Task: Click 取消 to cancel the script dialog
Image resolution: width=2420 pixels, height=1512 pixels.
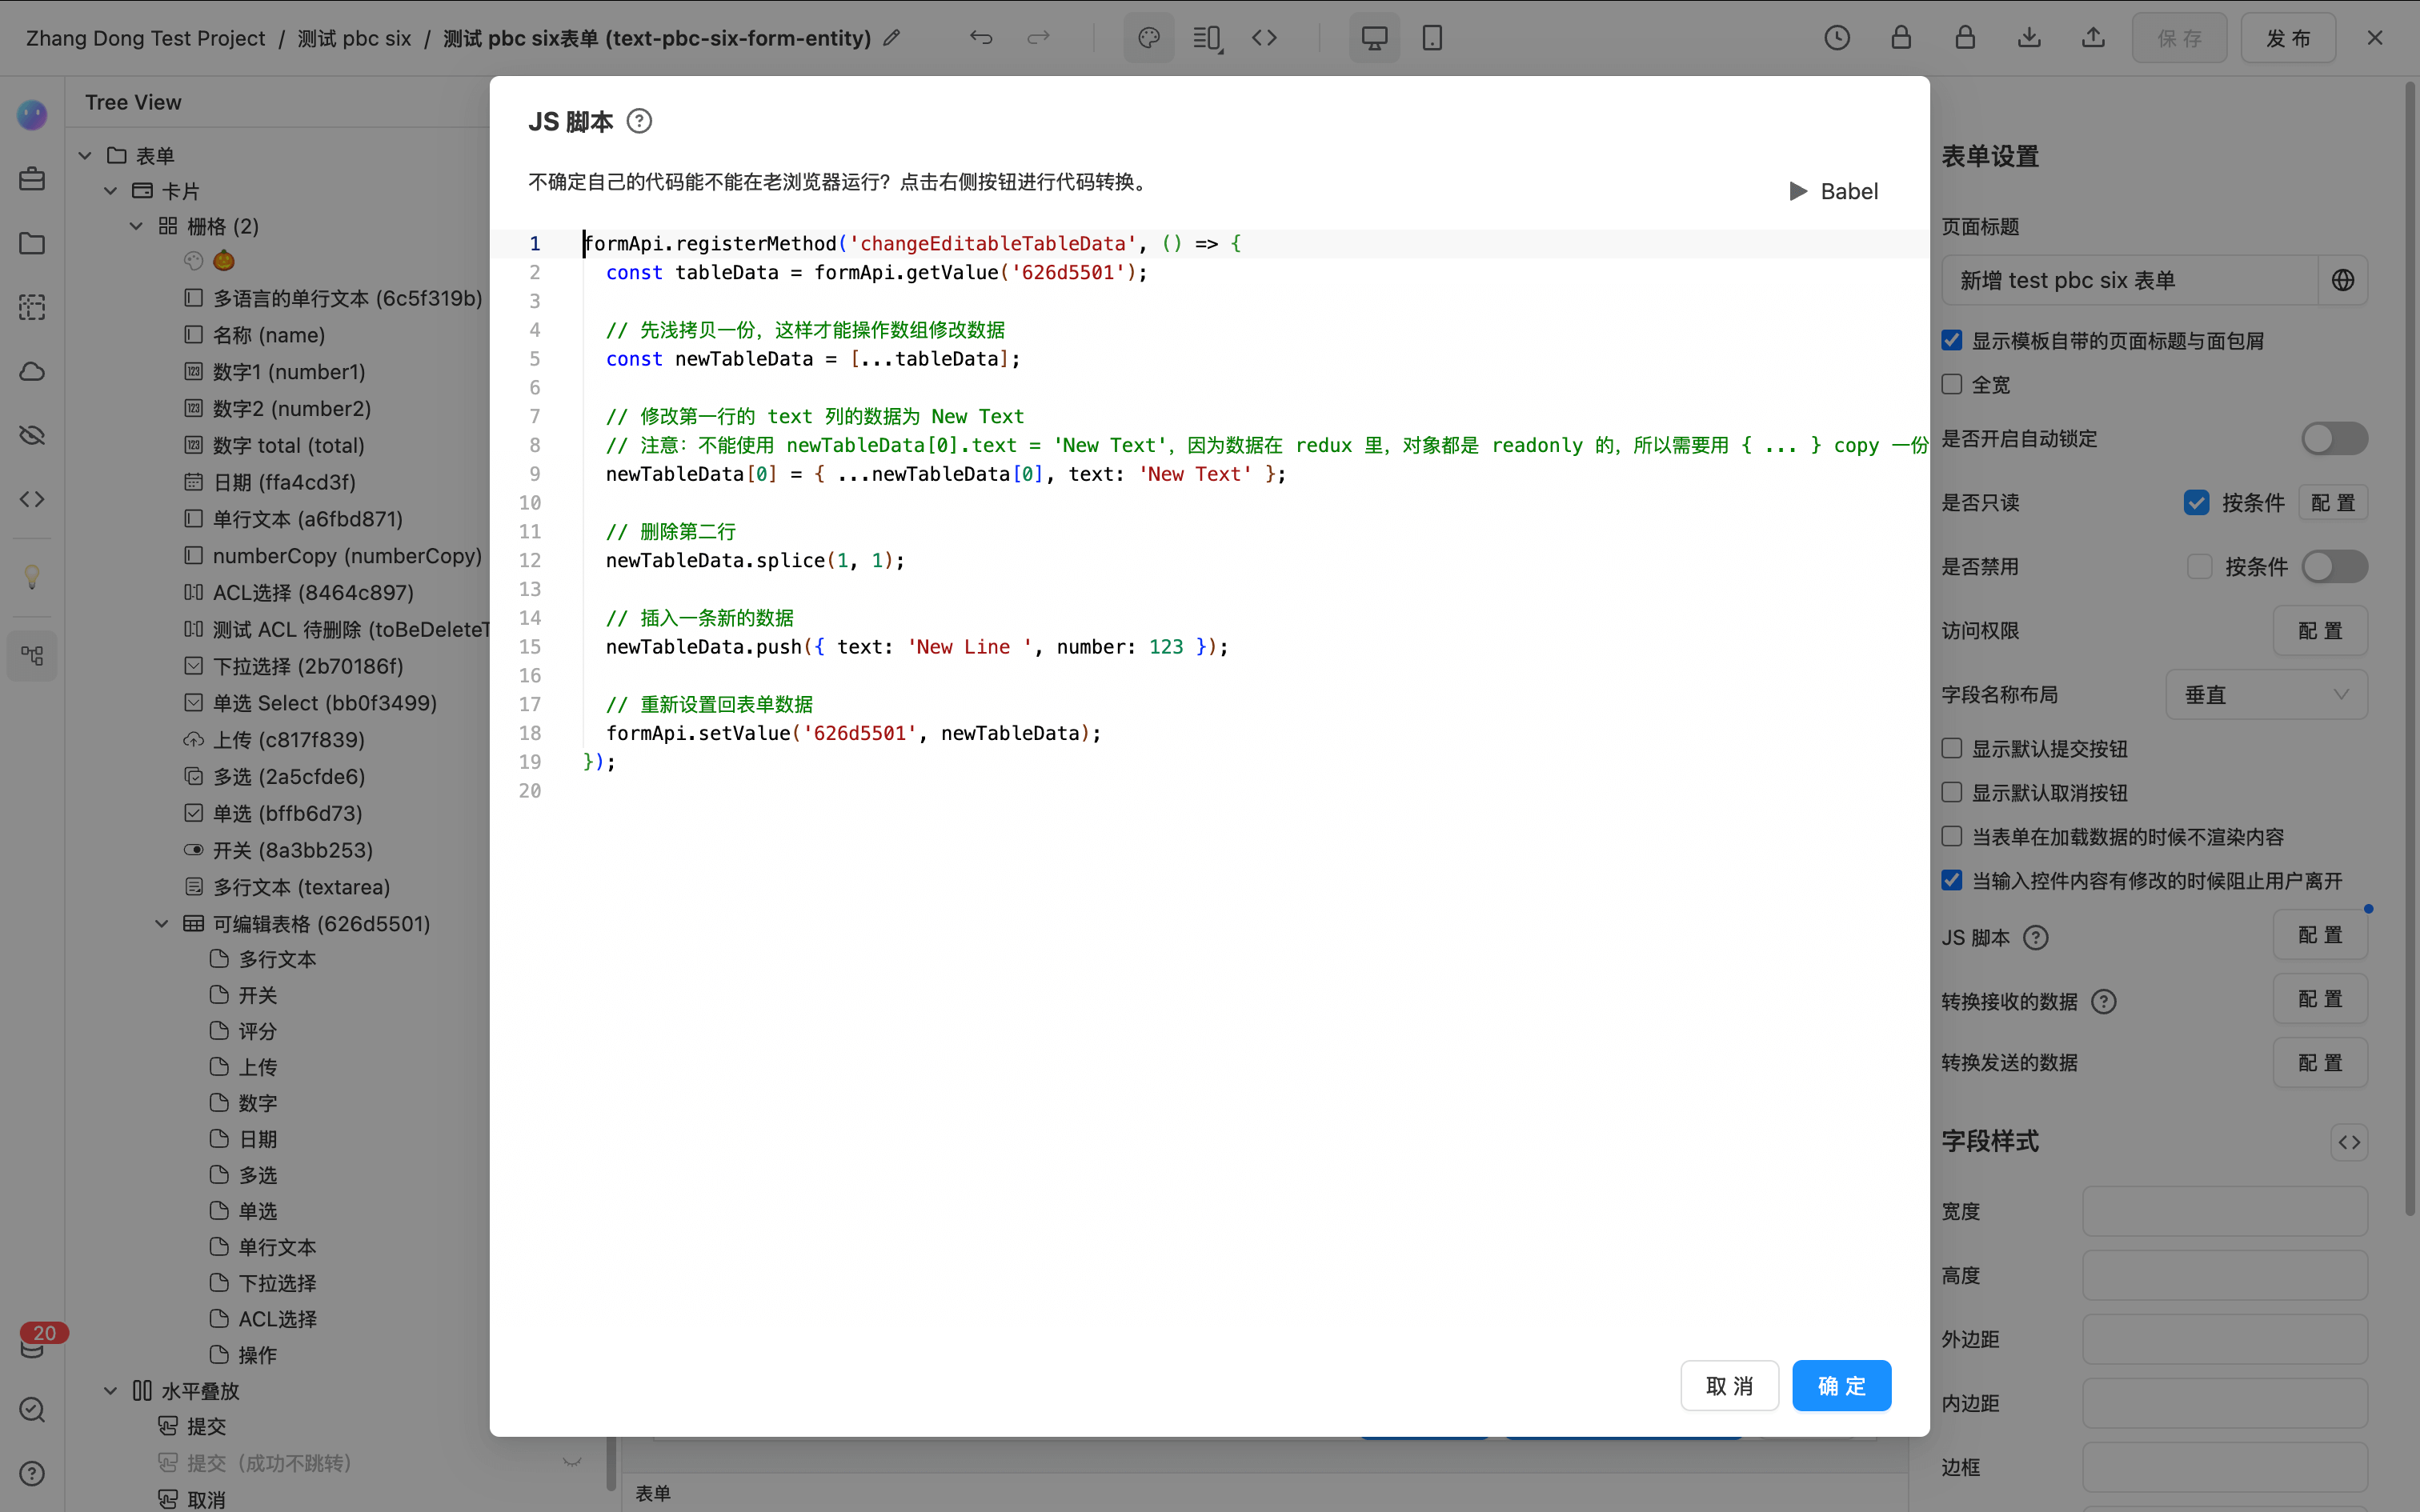Action: 1729,1385
